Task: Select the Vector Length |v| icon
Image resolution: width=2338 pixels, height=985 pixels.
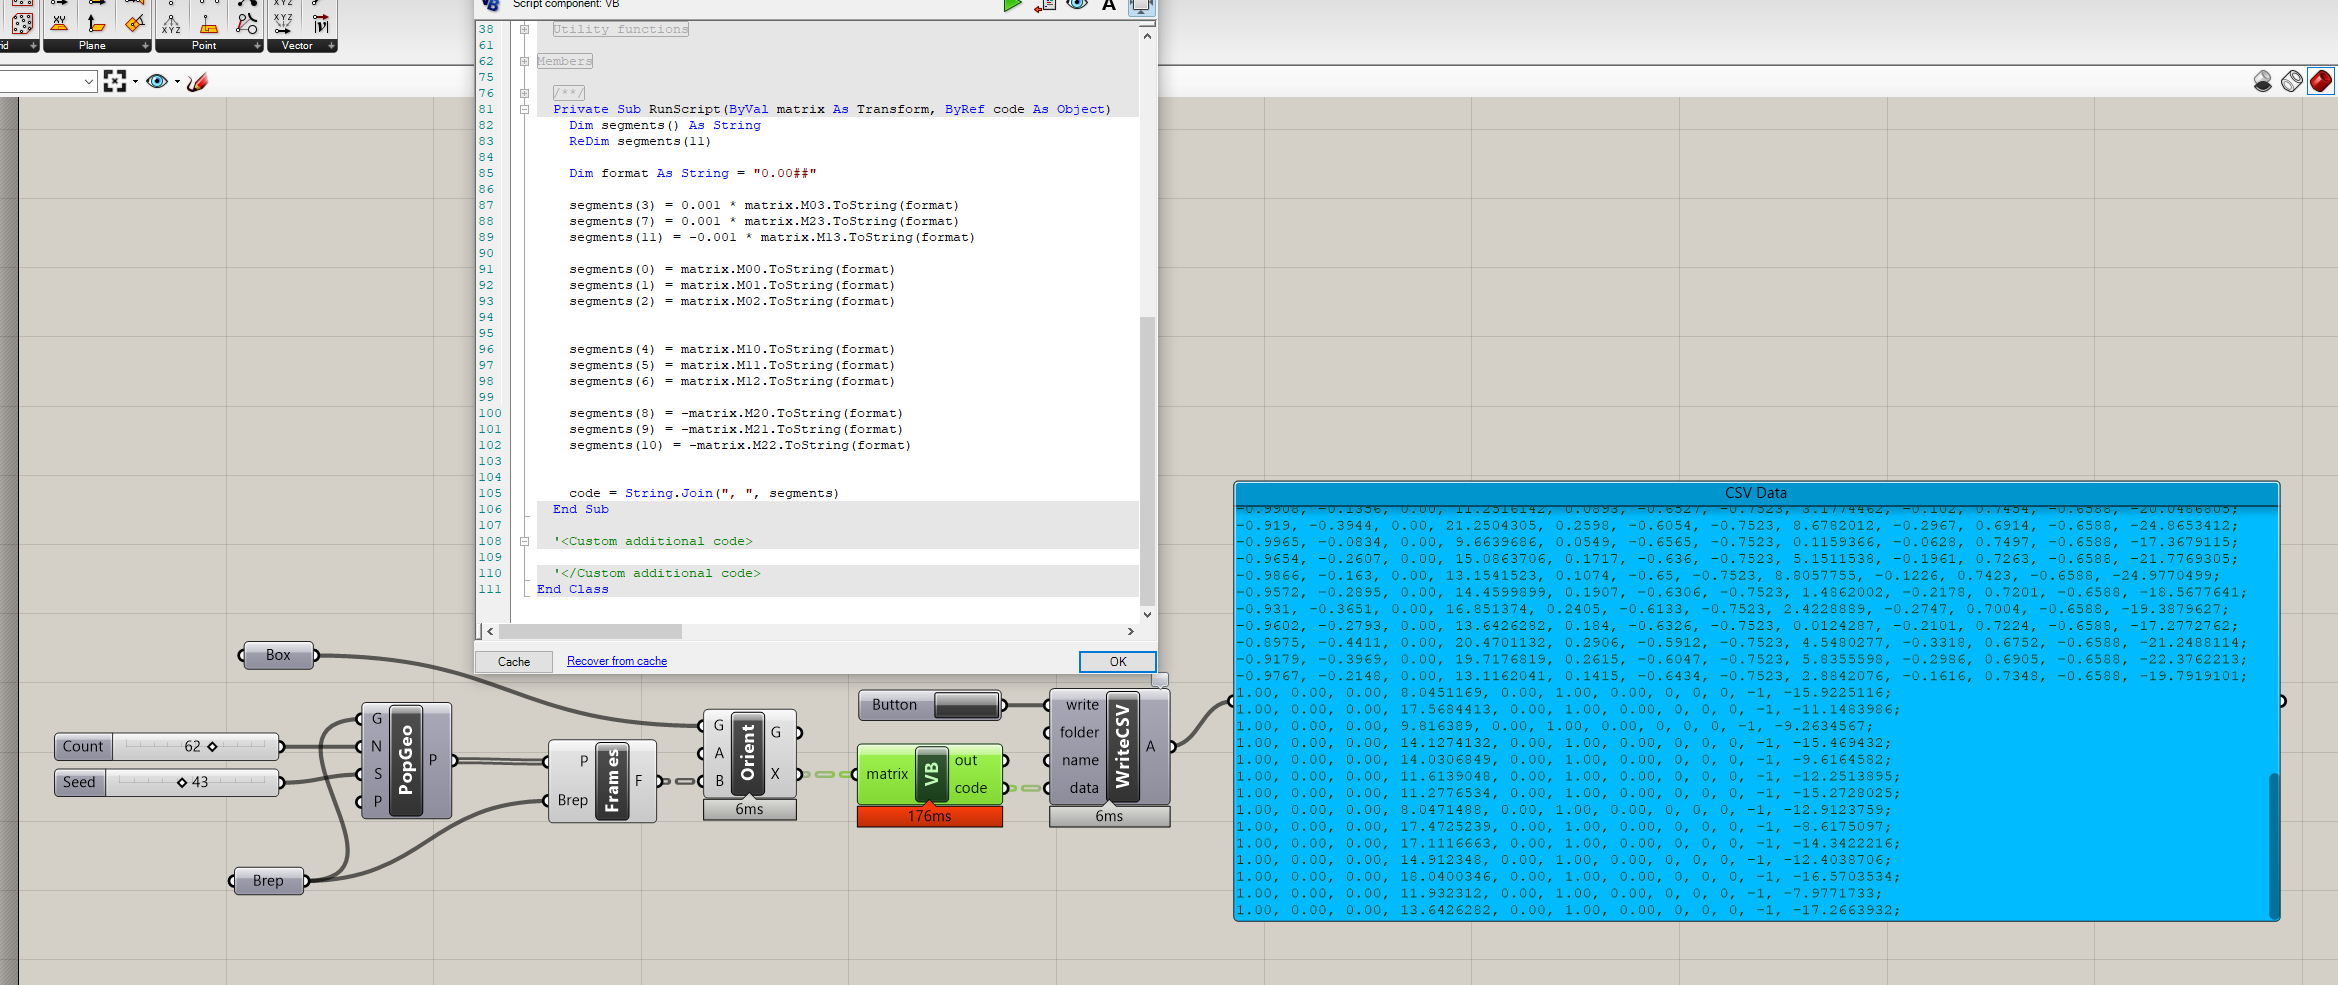Action: point(321,25)
